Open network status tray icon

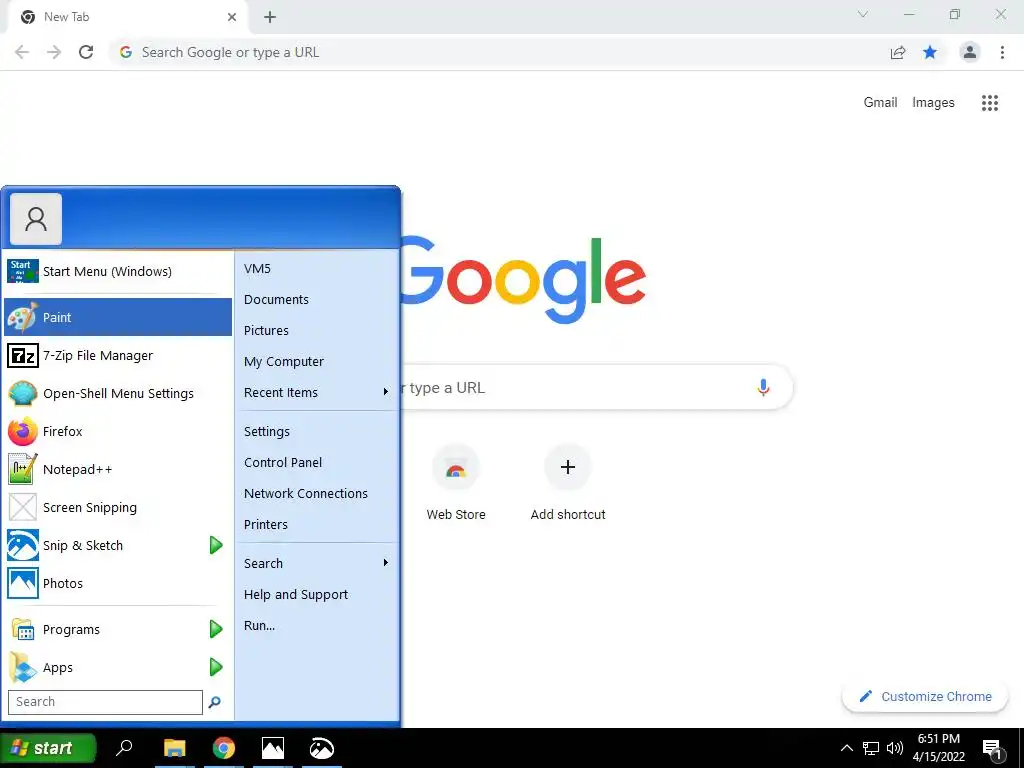pyautogui.click(x=871, y=748)
